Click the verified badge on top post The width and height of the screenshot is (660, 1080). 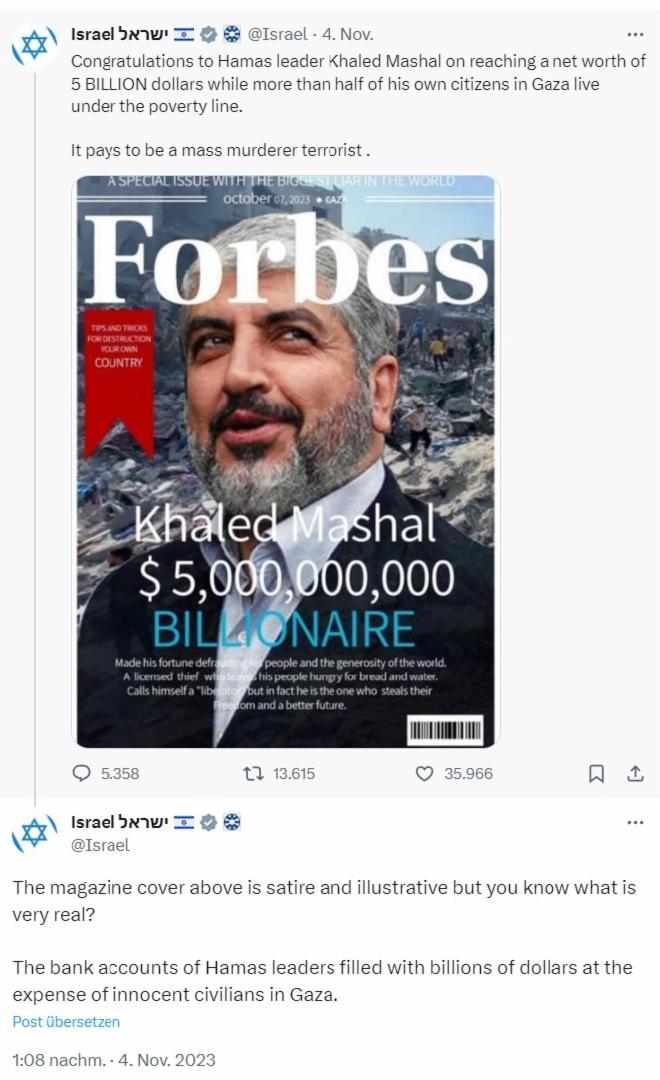(x=209, y=34)
